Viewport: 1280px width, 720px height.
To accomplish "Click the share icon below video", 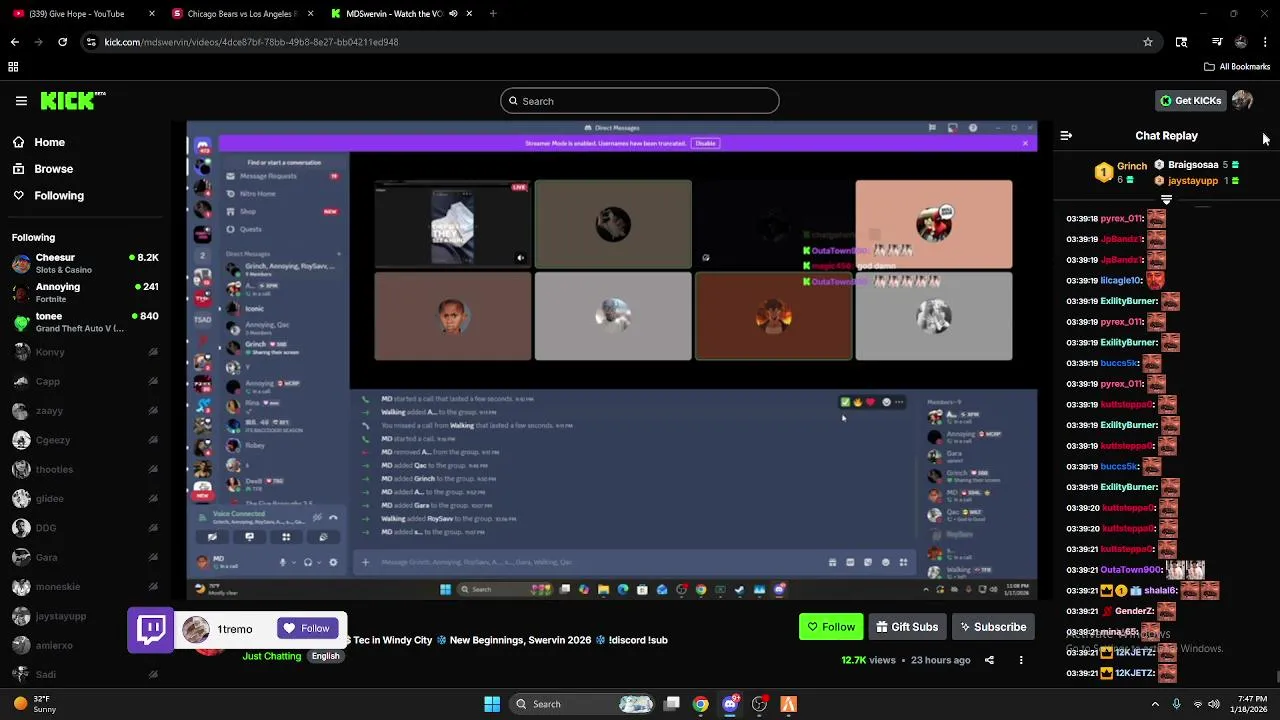I will pyautogui.click(x=989, y=660).
